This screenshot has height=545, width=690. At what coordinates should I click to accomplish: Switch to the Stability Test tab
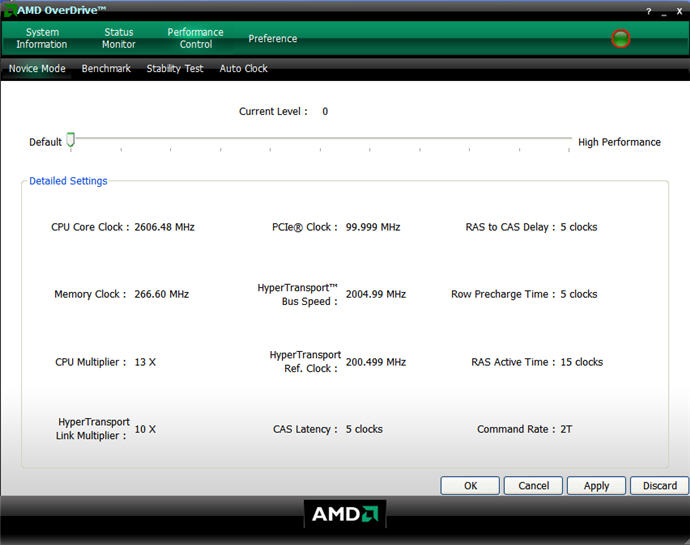pos(175,69)
